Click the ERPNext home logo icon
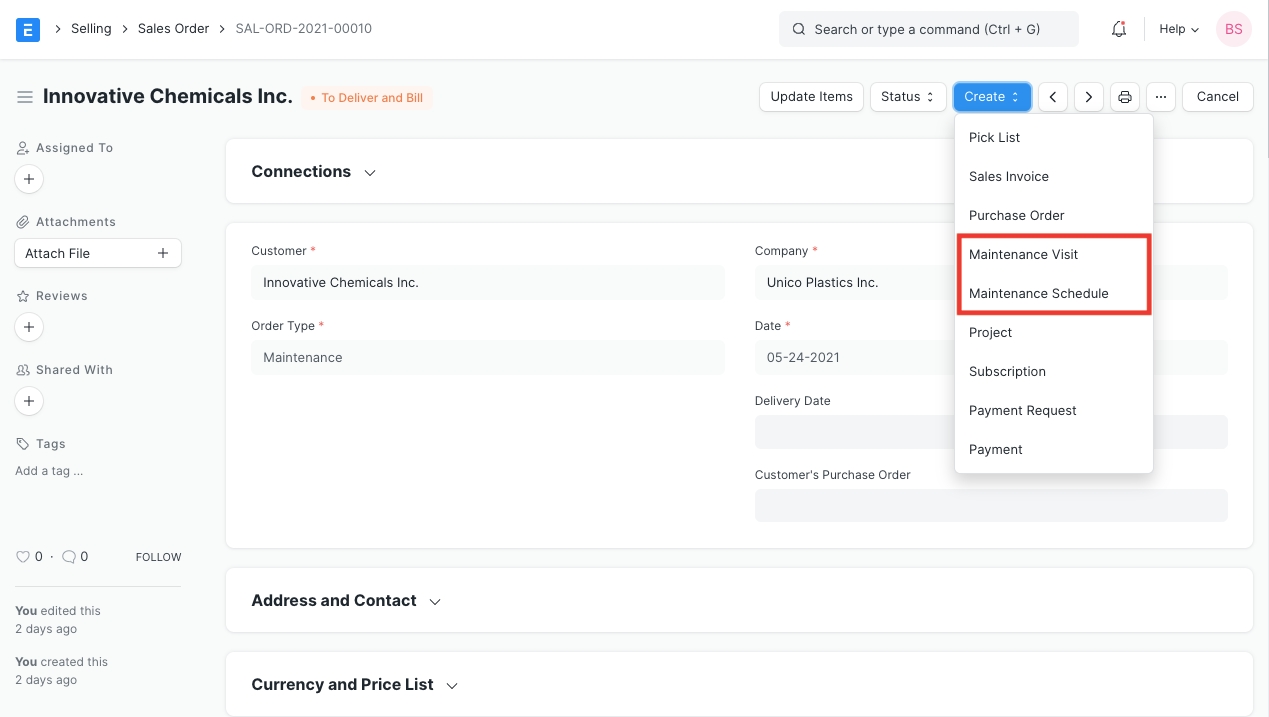 pyautogui.click(x=28, y=29)
